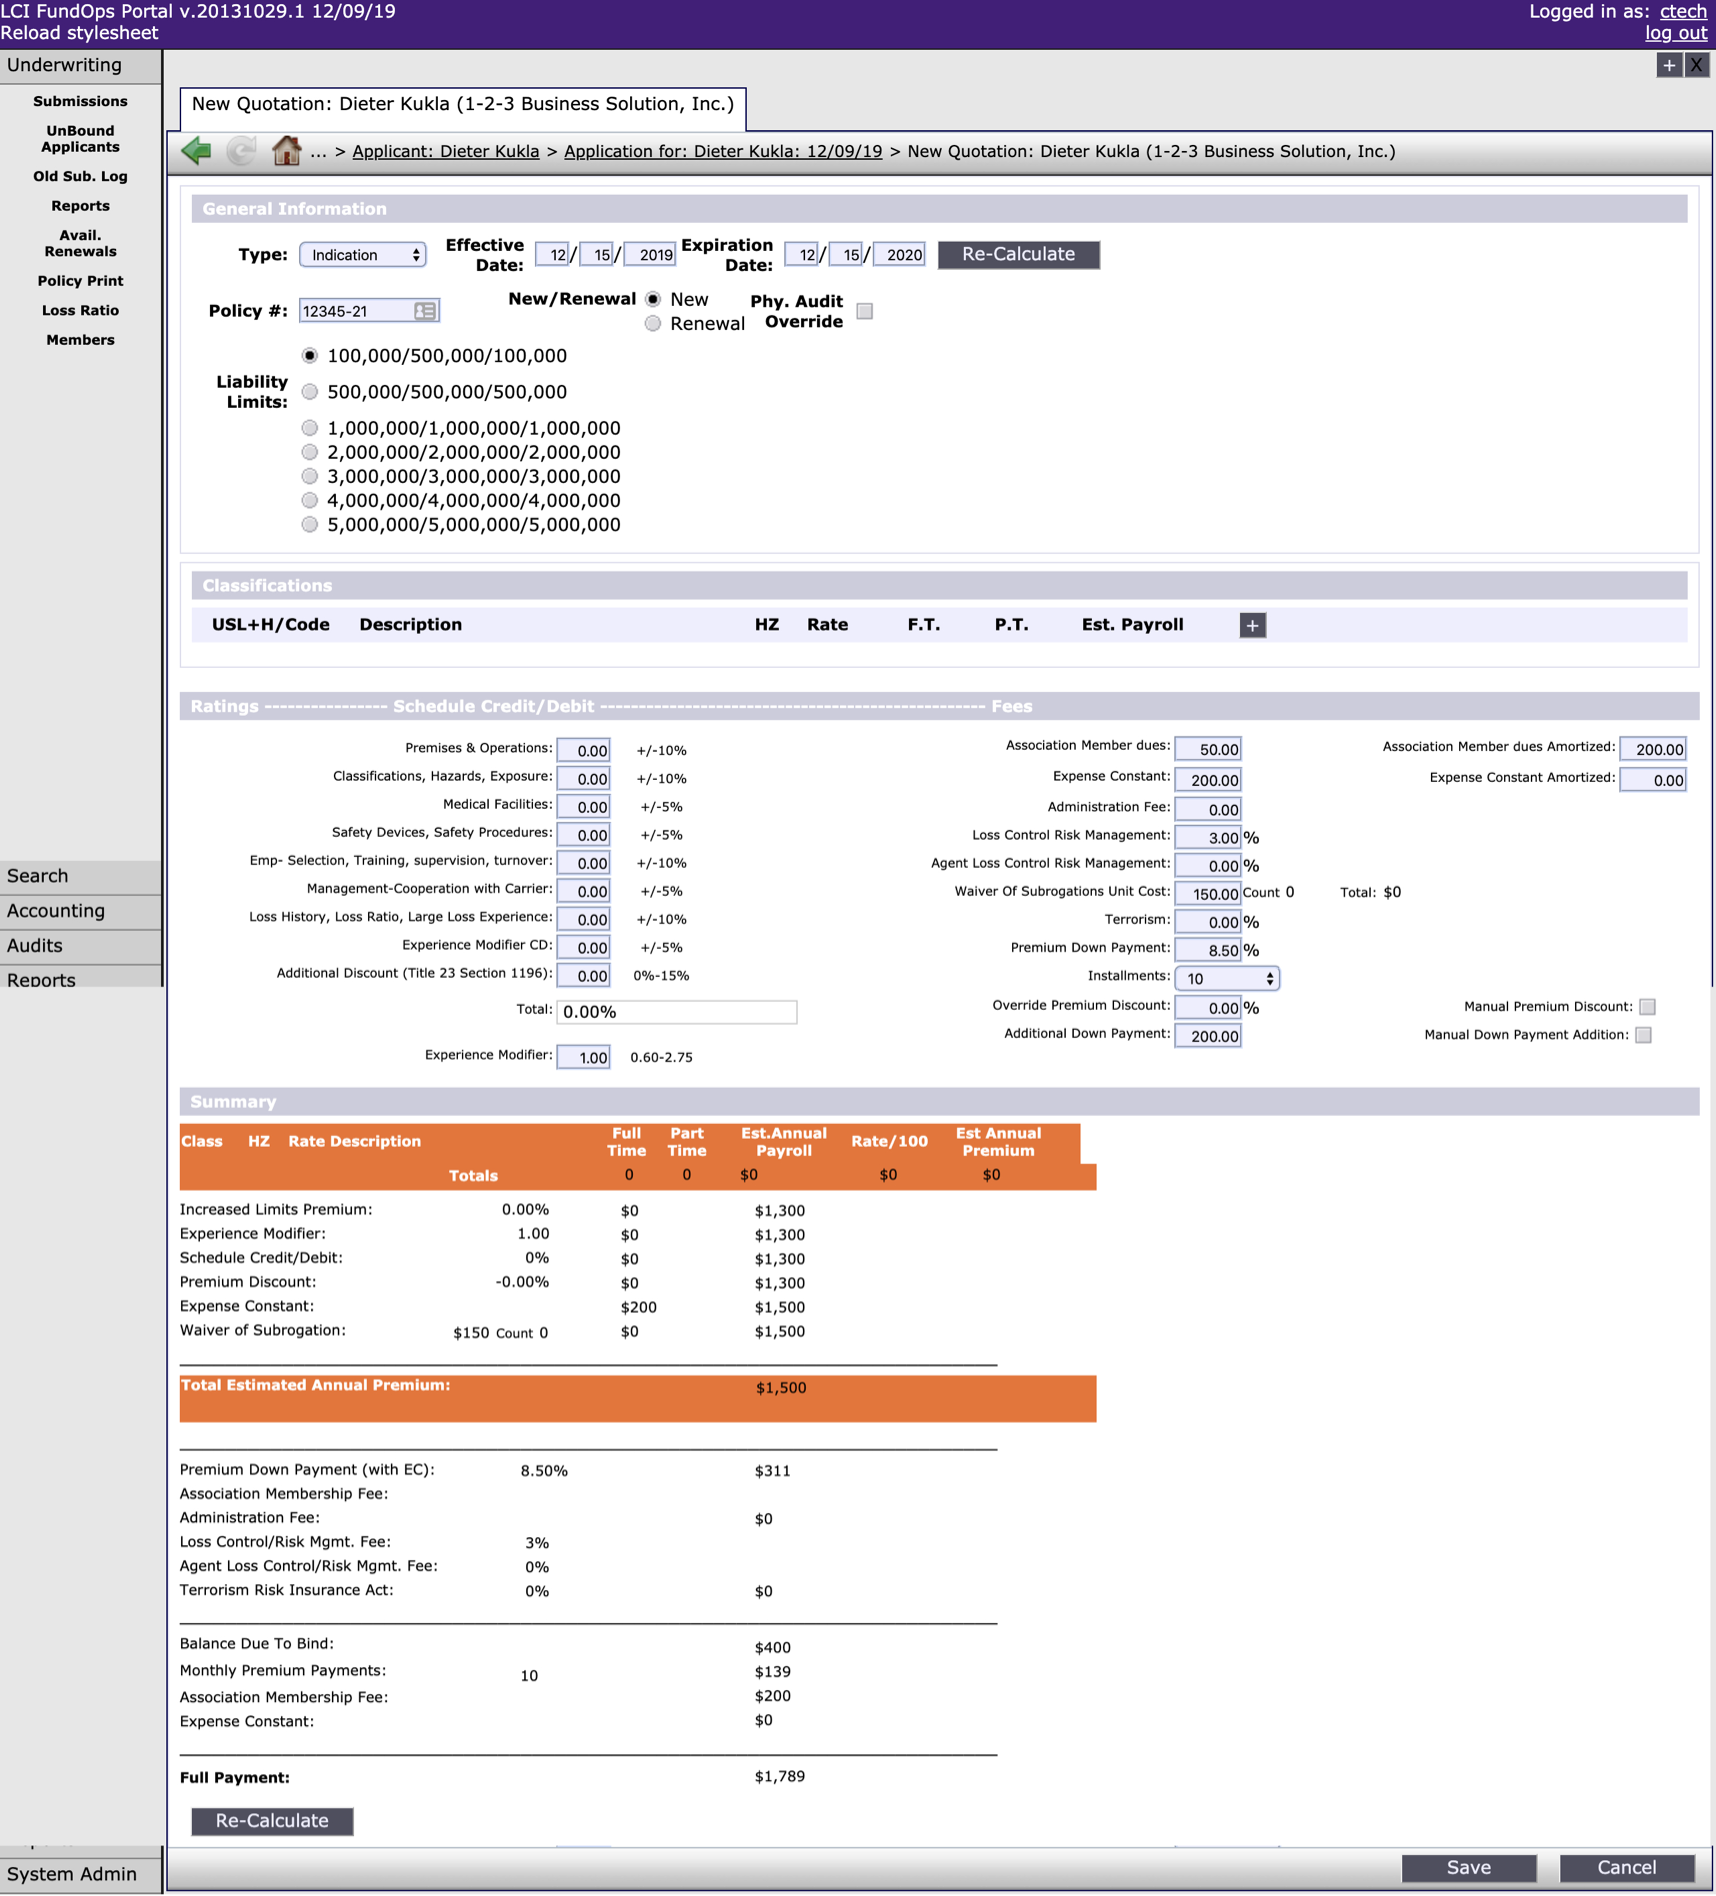
Task: Choose 1,000,000/1,000,000/1,000,000 liability limits
Action: pyautogui.click(x=310, y=428)
